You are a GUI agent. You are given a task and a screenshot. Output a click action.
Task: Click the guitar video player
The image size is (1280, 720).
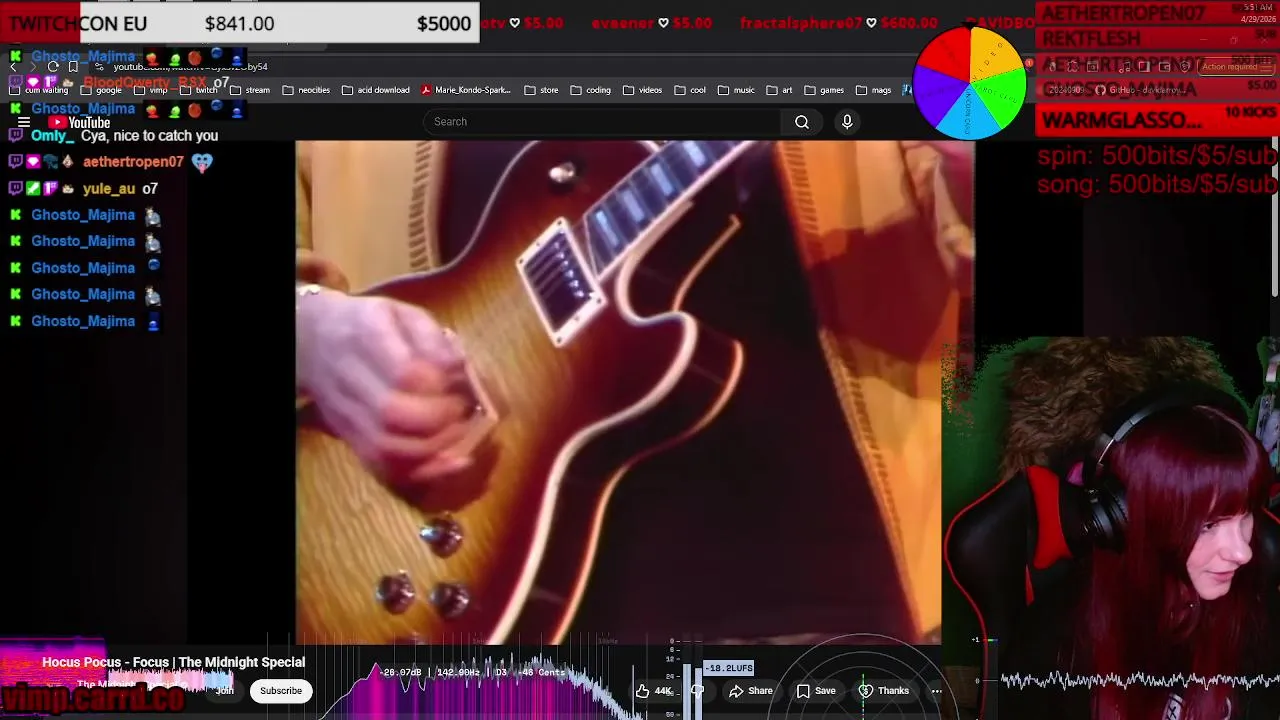tap(635, 392)
